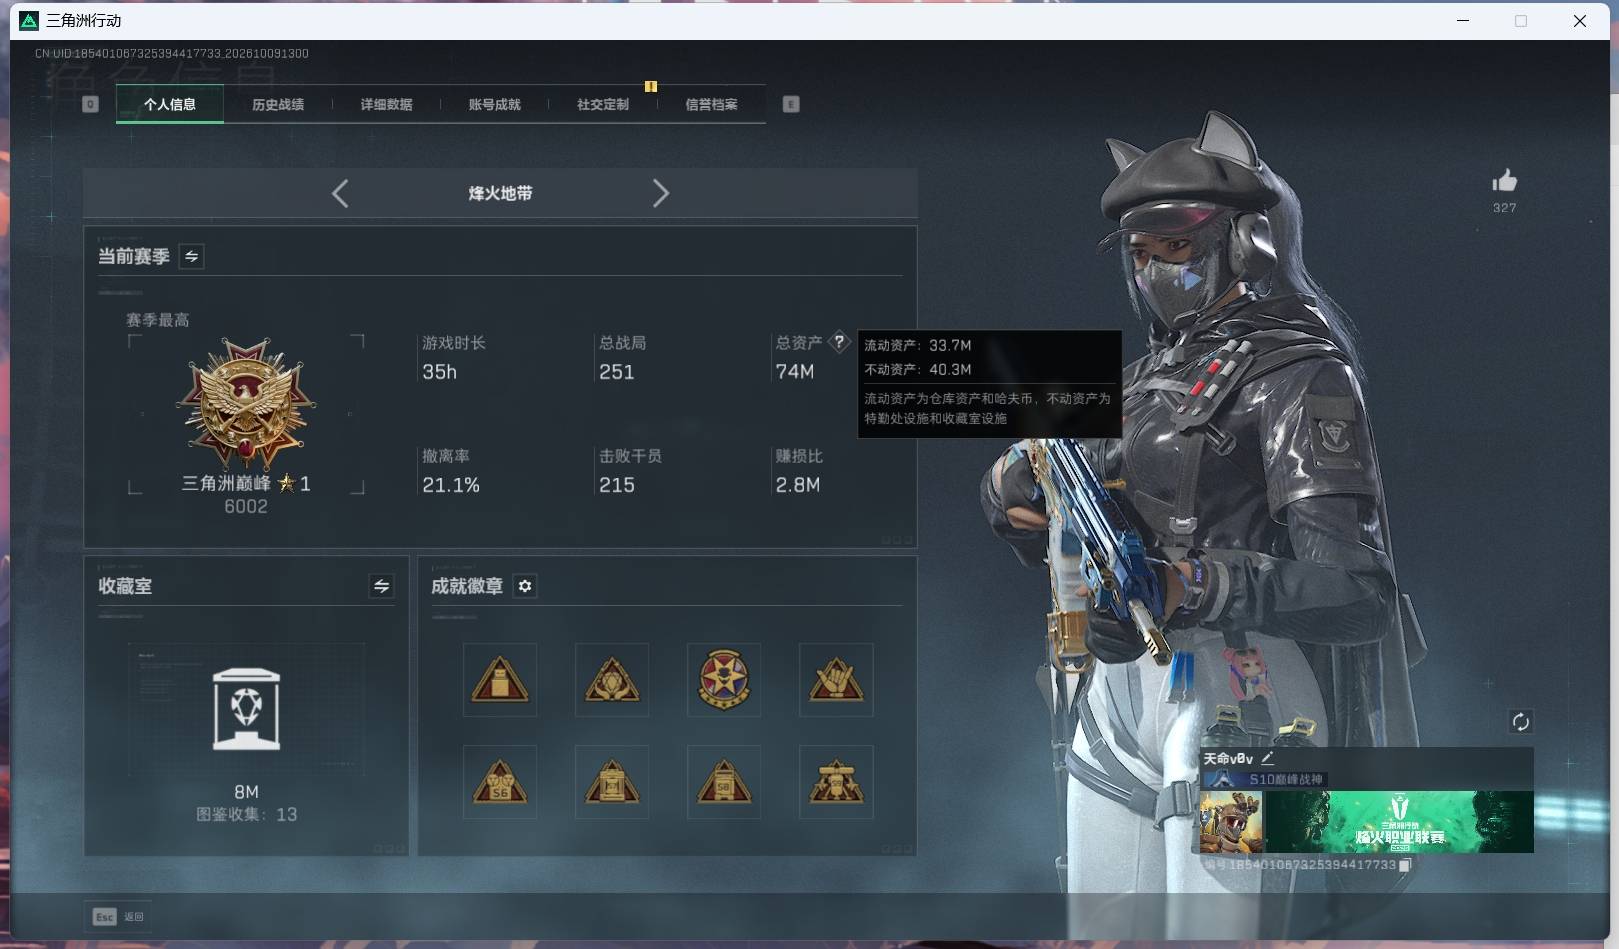Switch to the 信誉档案 tab

pyautogui.click(x=711, y=104)
